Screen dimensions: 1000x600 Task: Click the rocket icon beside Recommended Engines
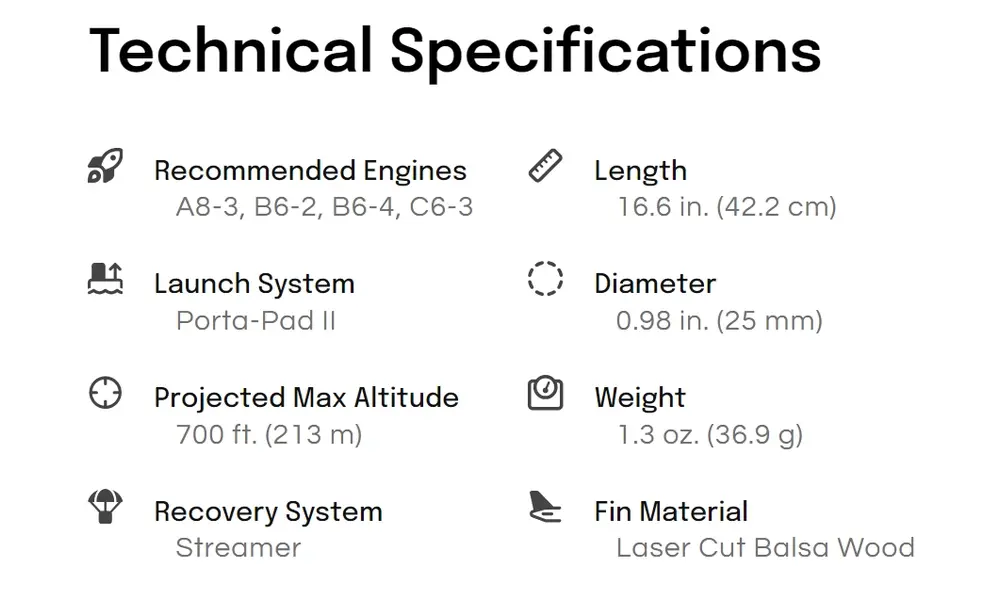[105, 166]
